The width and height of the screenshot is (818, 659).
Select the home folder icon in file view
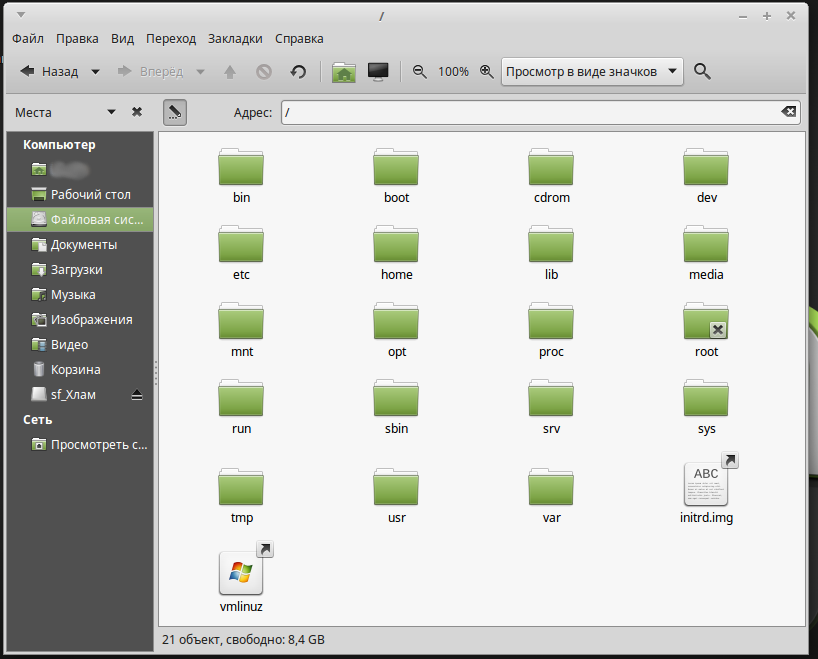point(396,244)
